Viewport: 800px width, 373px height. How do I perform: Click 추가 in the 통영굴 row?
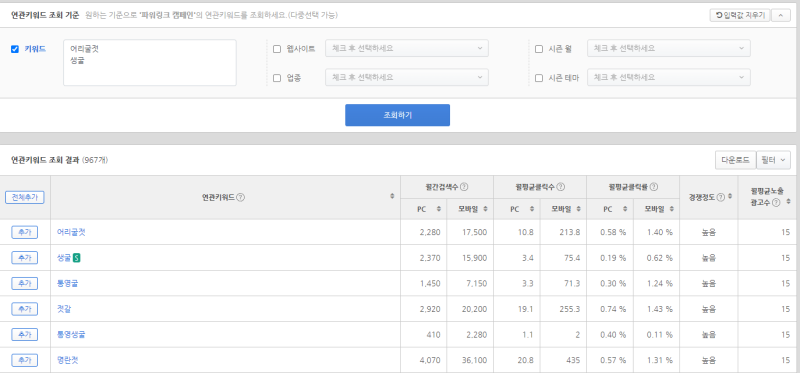click(x=24, y=283)
